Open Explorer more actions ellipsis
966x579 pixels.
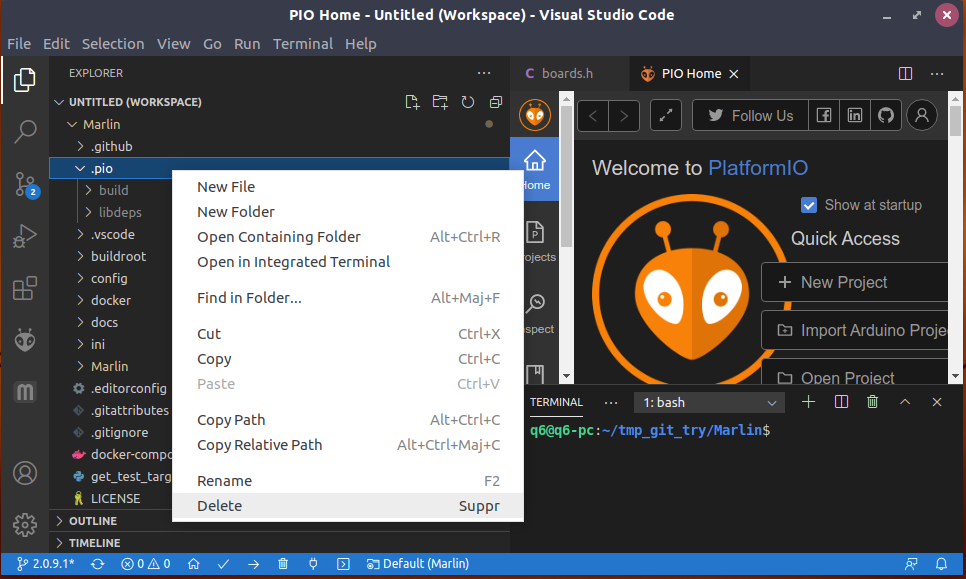pos(484,73)
